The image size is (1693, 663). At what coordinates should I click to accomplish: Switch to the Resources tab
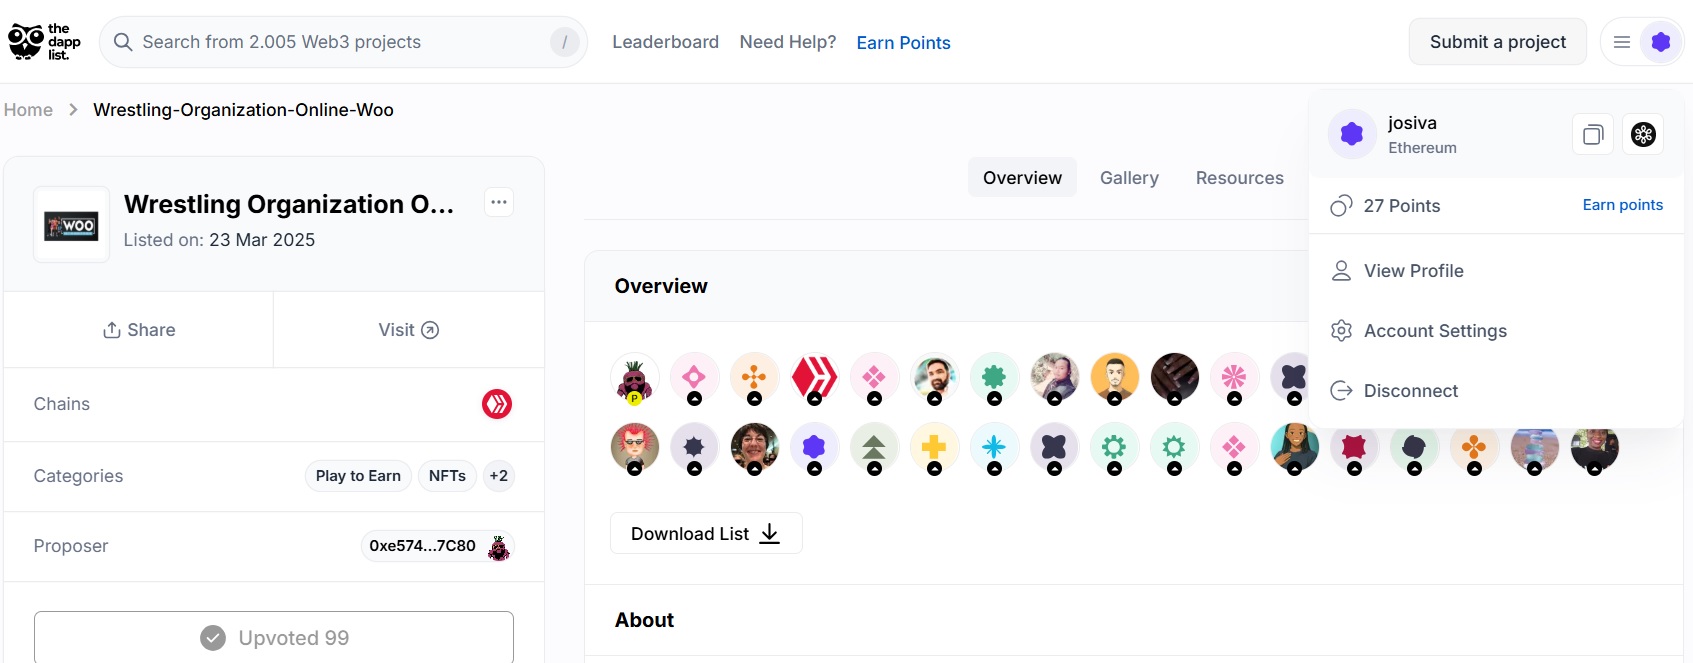[1240, 177]
